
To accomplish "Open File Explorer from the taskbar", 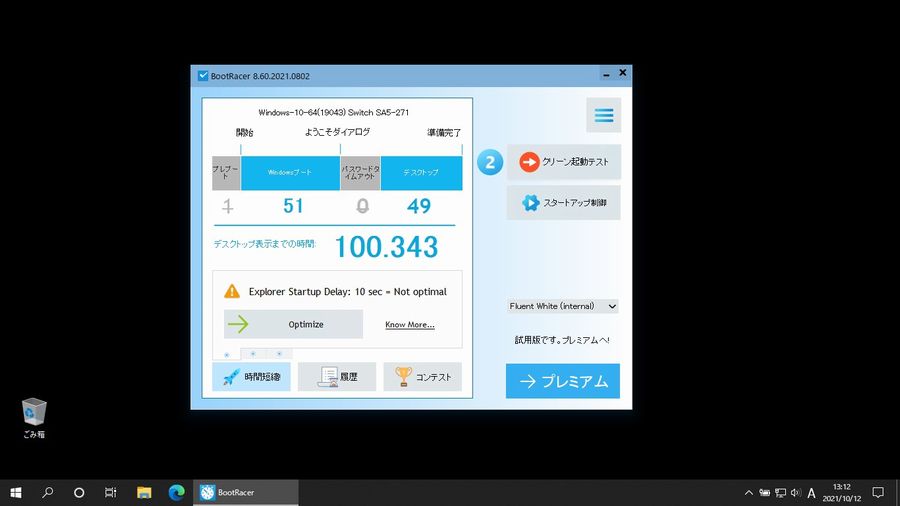I will pyautogui.click(x=144, y=492).
